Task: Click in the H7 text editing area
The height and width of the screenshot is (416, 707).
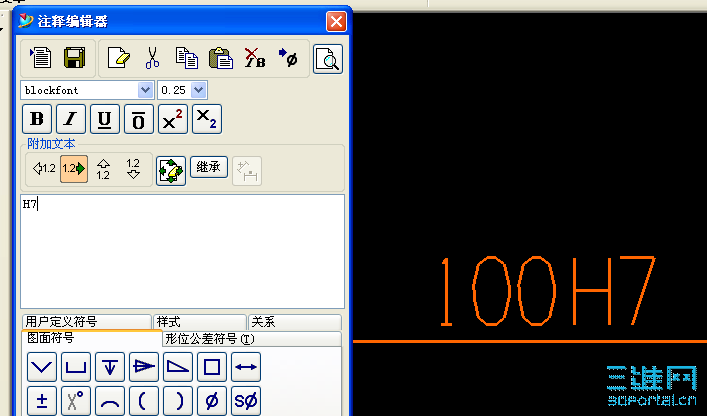Action: (182, 251)
